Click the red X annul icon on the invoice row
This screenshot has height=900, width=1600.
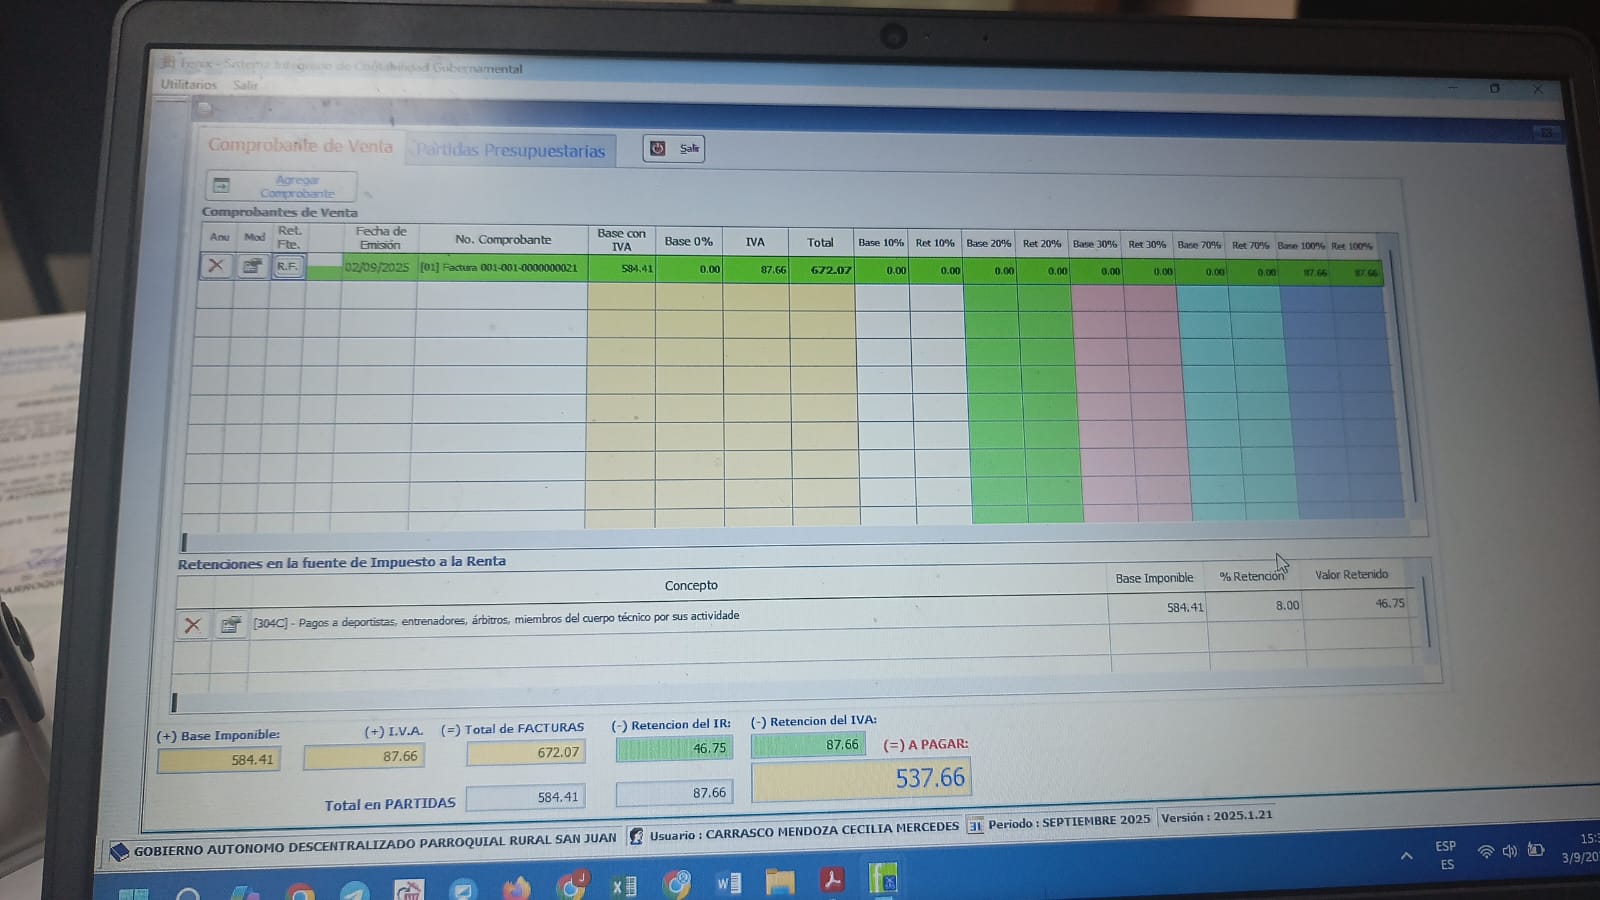215,266
